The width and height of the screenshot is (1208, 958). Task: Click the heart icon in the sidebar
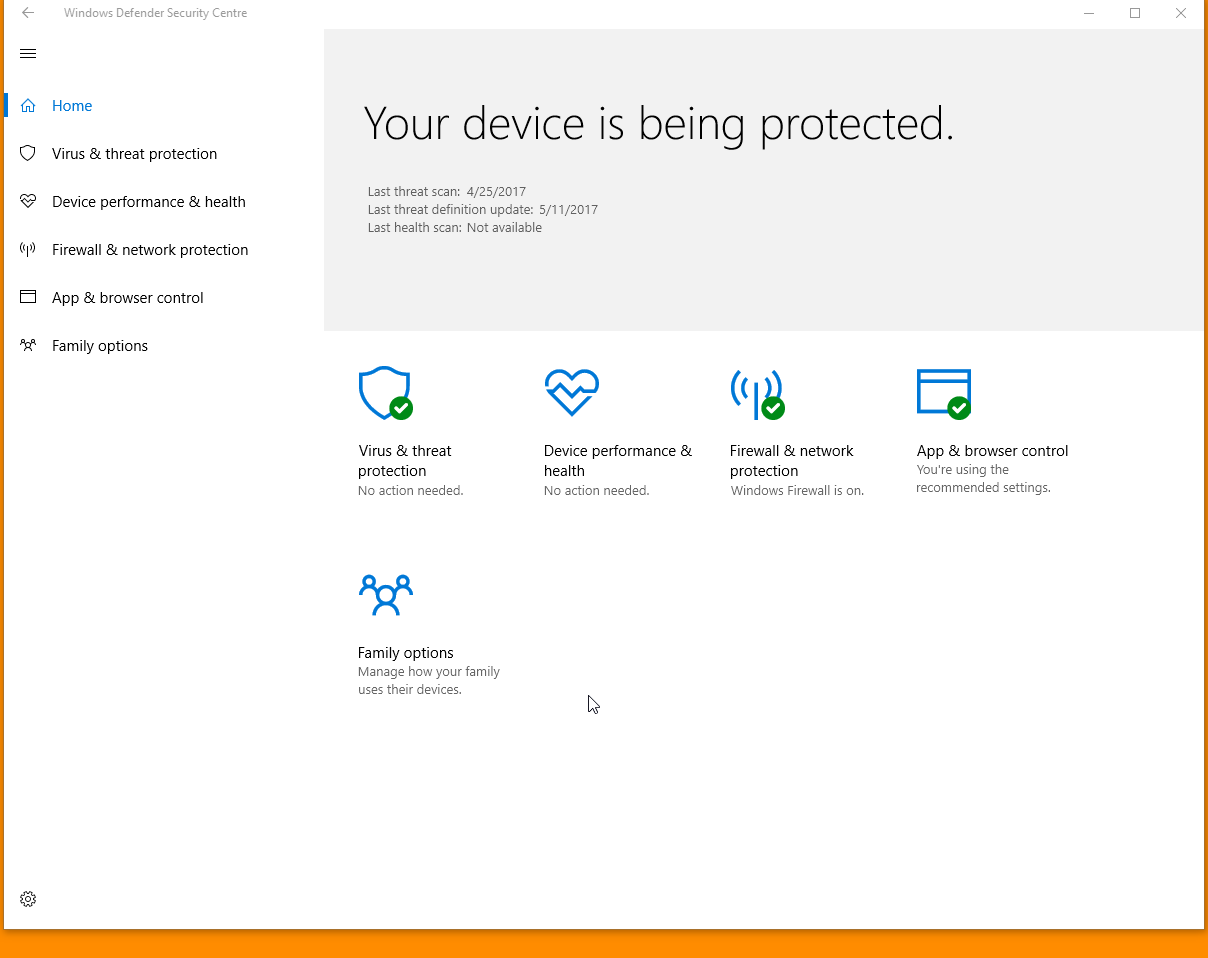click(28, 202)
